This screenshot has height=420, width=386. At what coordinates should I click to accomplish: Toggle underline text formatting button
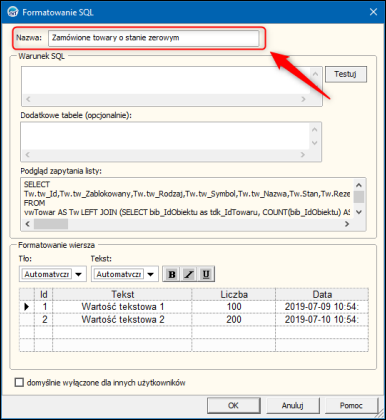click(206, 274)
